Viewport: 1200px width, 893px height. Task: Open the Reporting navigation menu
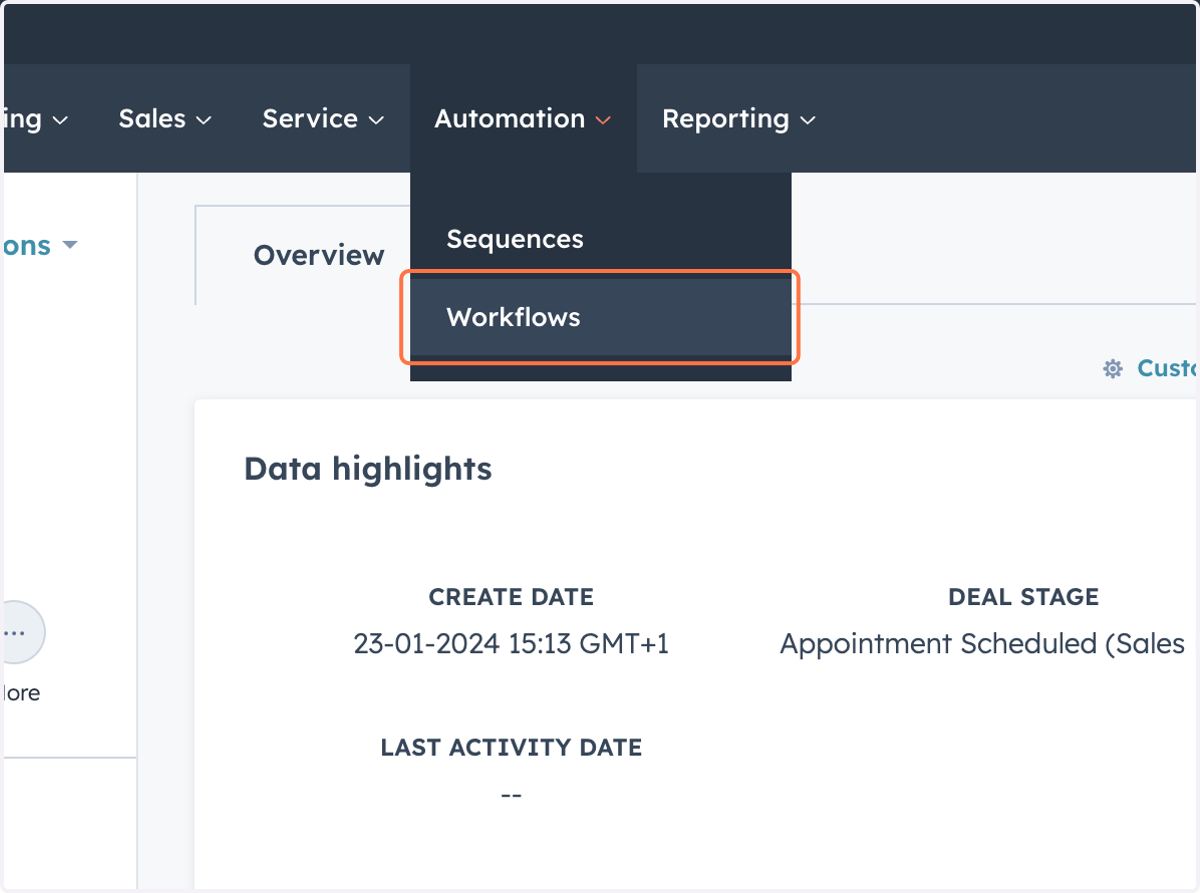pyautogui.click(x=739, y=119)
